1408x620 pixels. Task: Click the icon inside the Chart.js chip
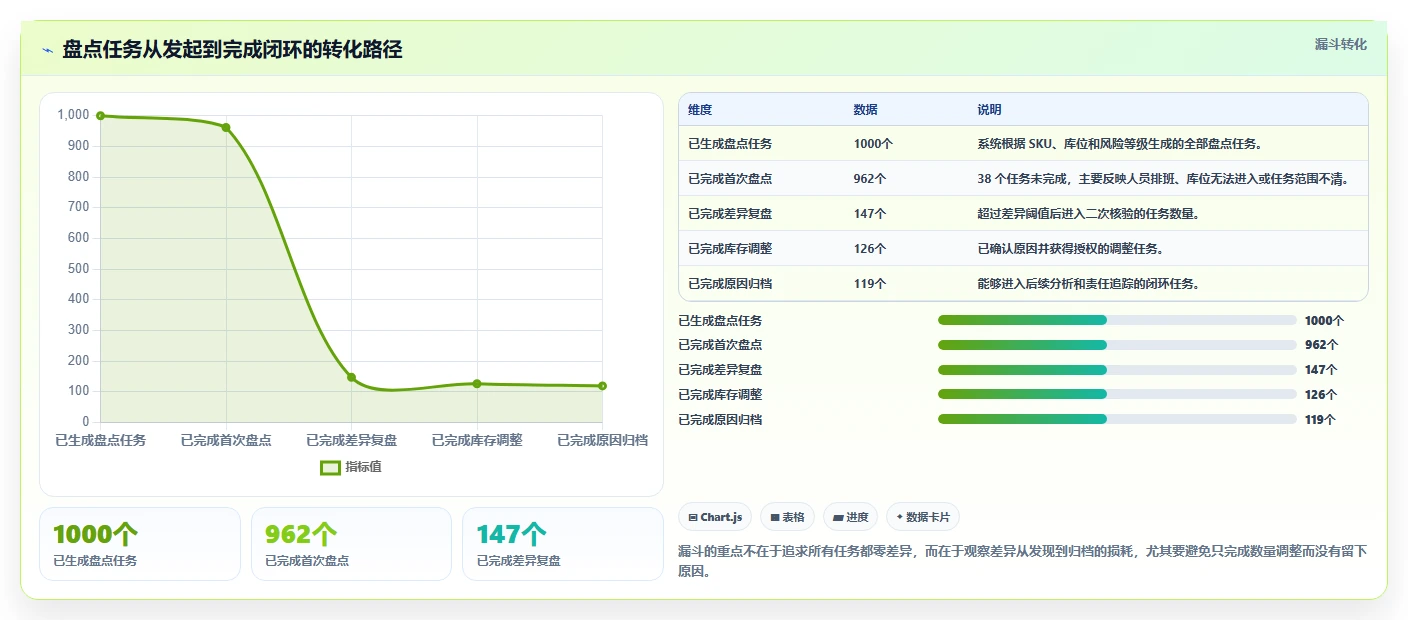pyautogui.click(x=693, y=517)
